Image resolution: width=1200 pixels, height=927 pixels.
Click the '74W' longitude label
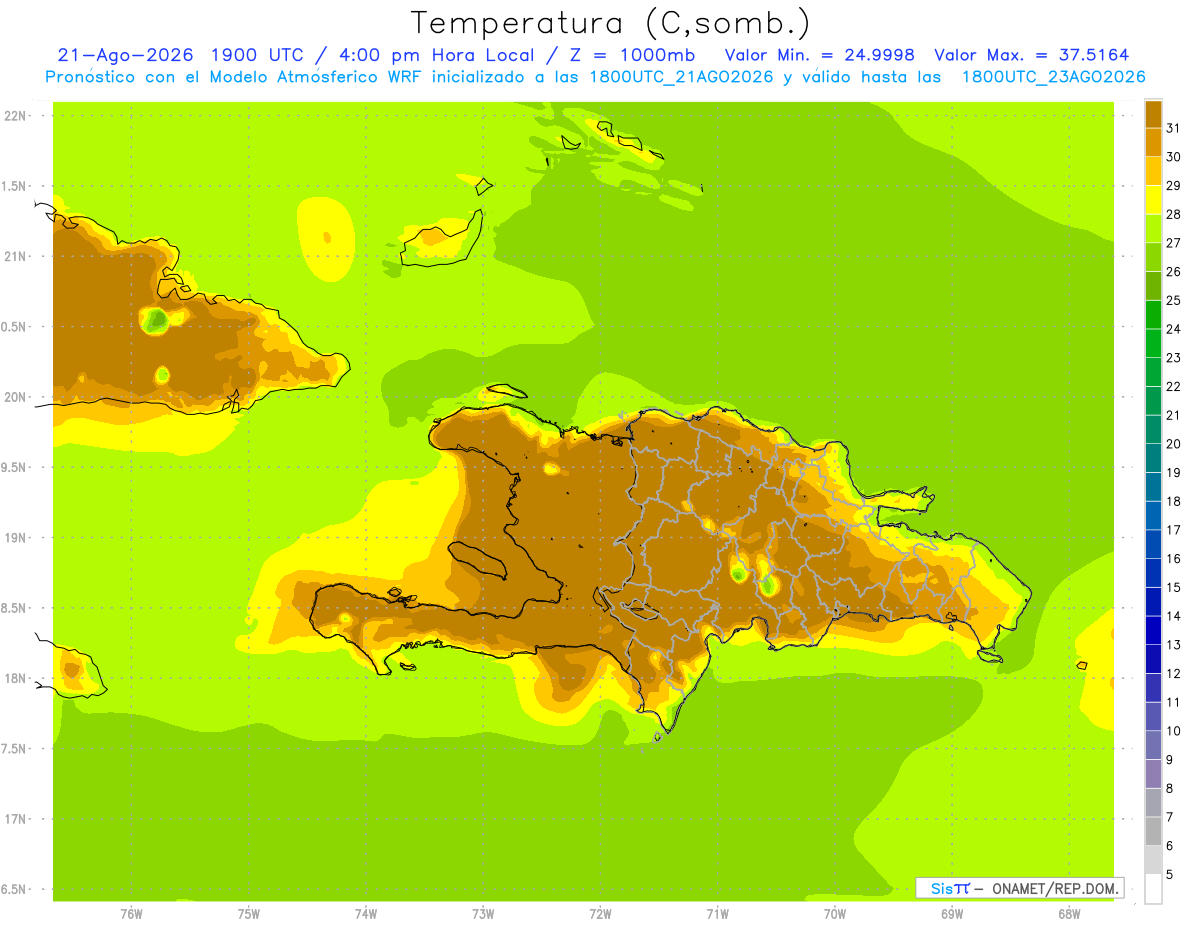pos(366,914)
